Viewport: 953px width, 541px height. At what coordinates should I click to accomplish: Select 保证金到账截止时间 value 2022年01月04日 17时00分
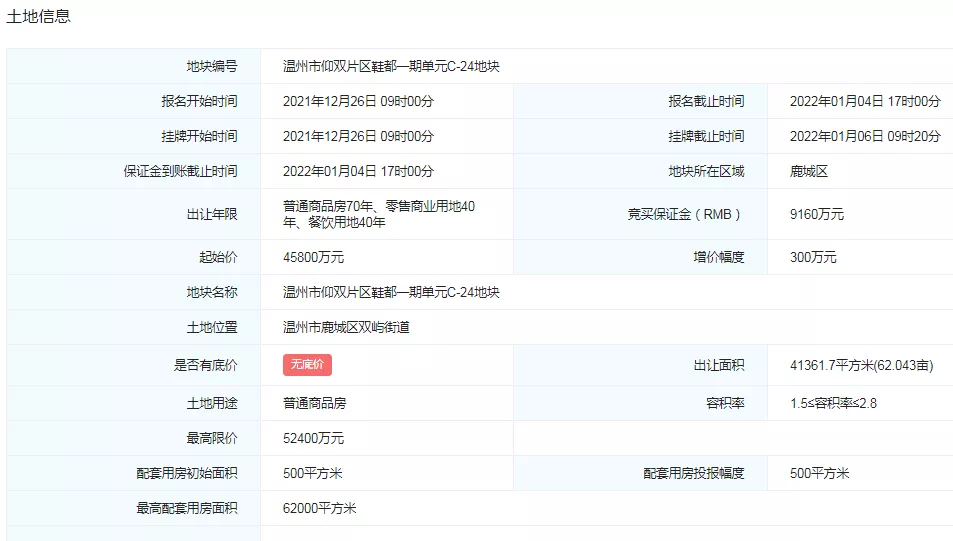click(358, 171)
